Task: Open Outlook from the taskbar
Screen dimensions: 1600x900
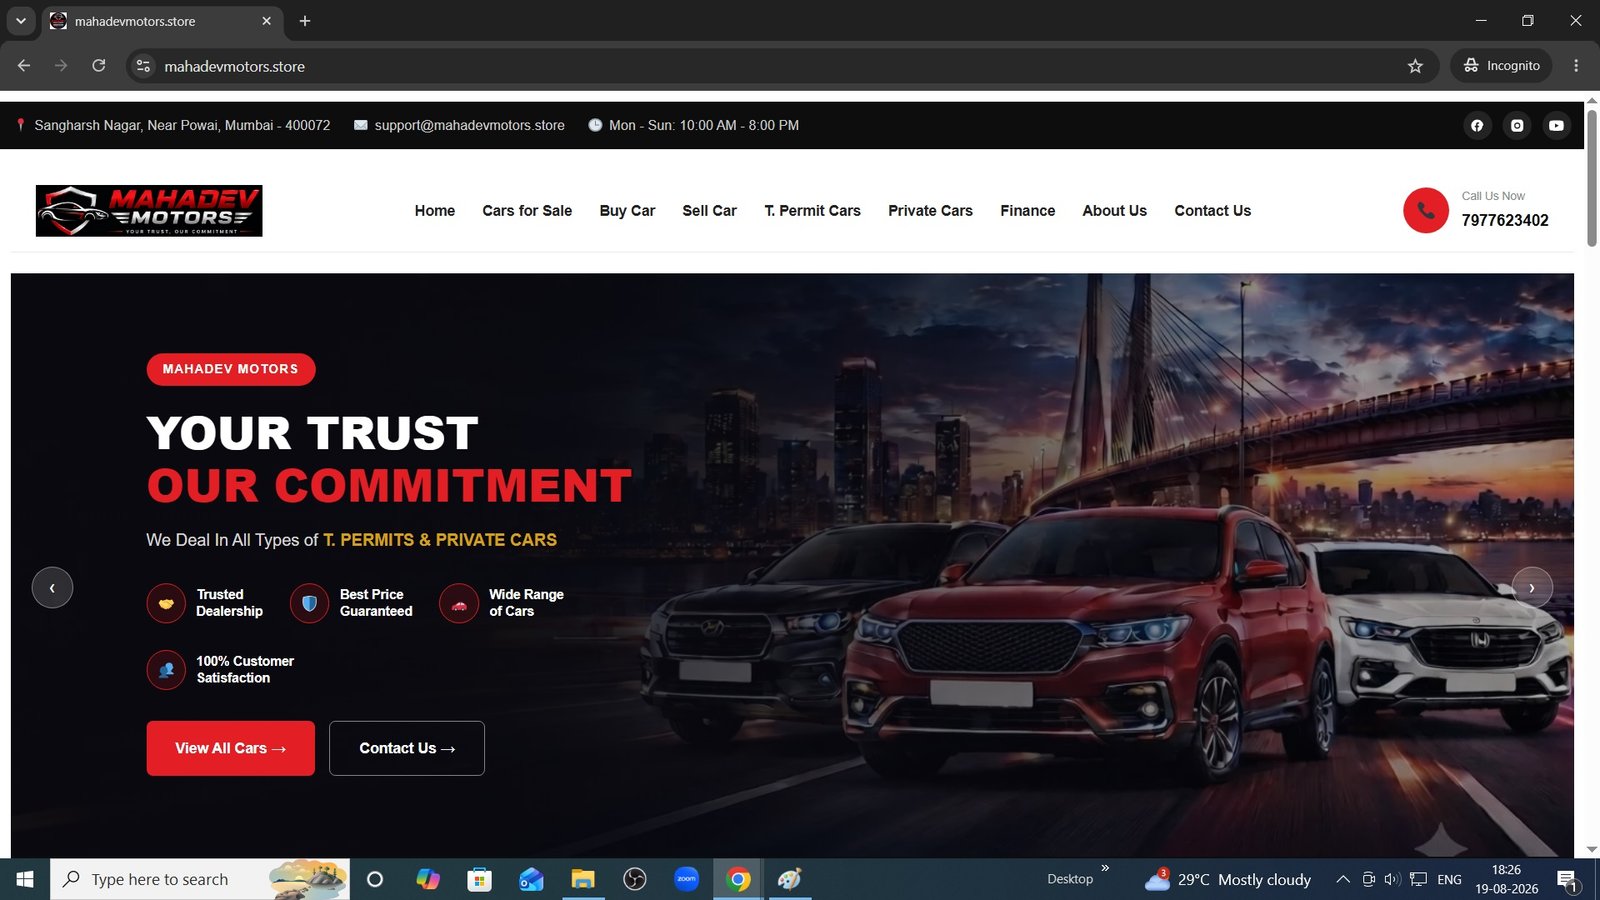Action: pos(531,879)
